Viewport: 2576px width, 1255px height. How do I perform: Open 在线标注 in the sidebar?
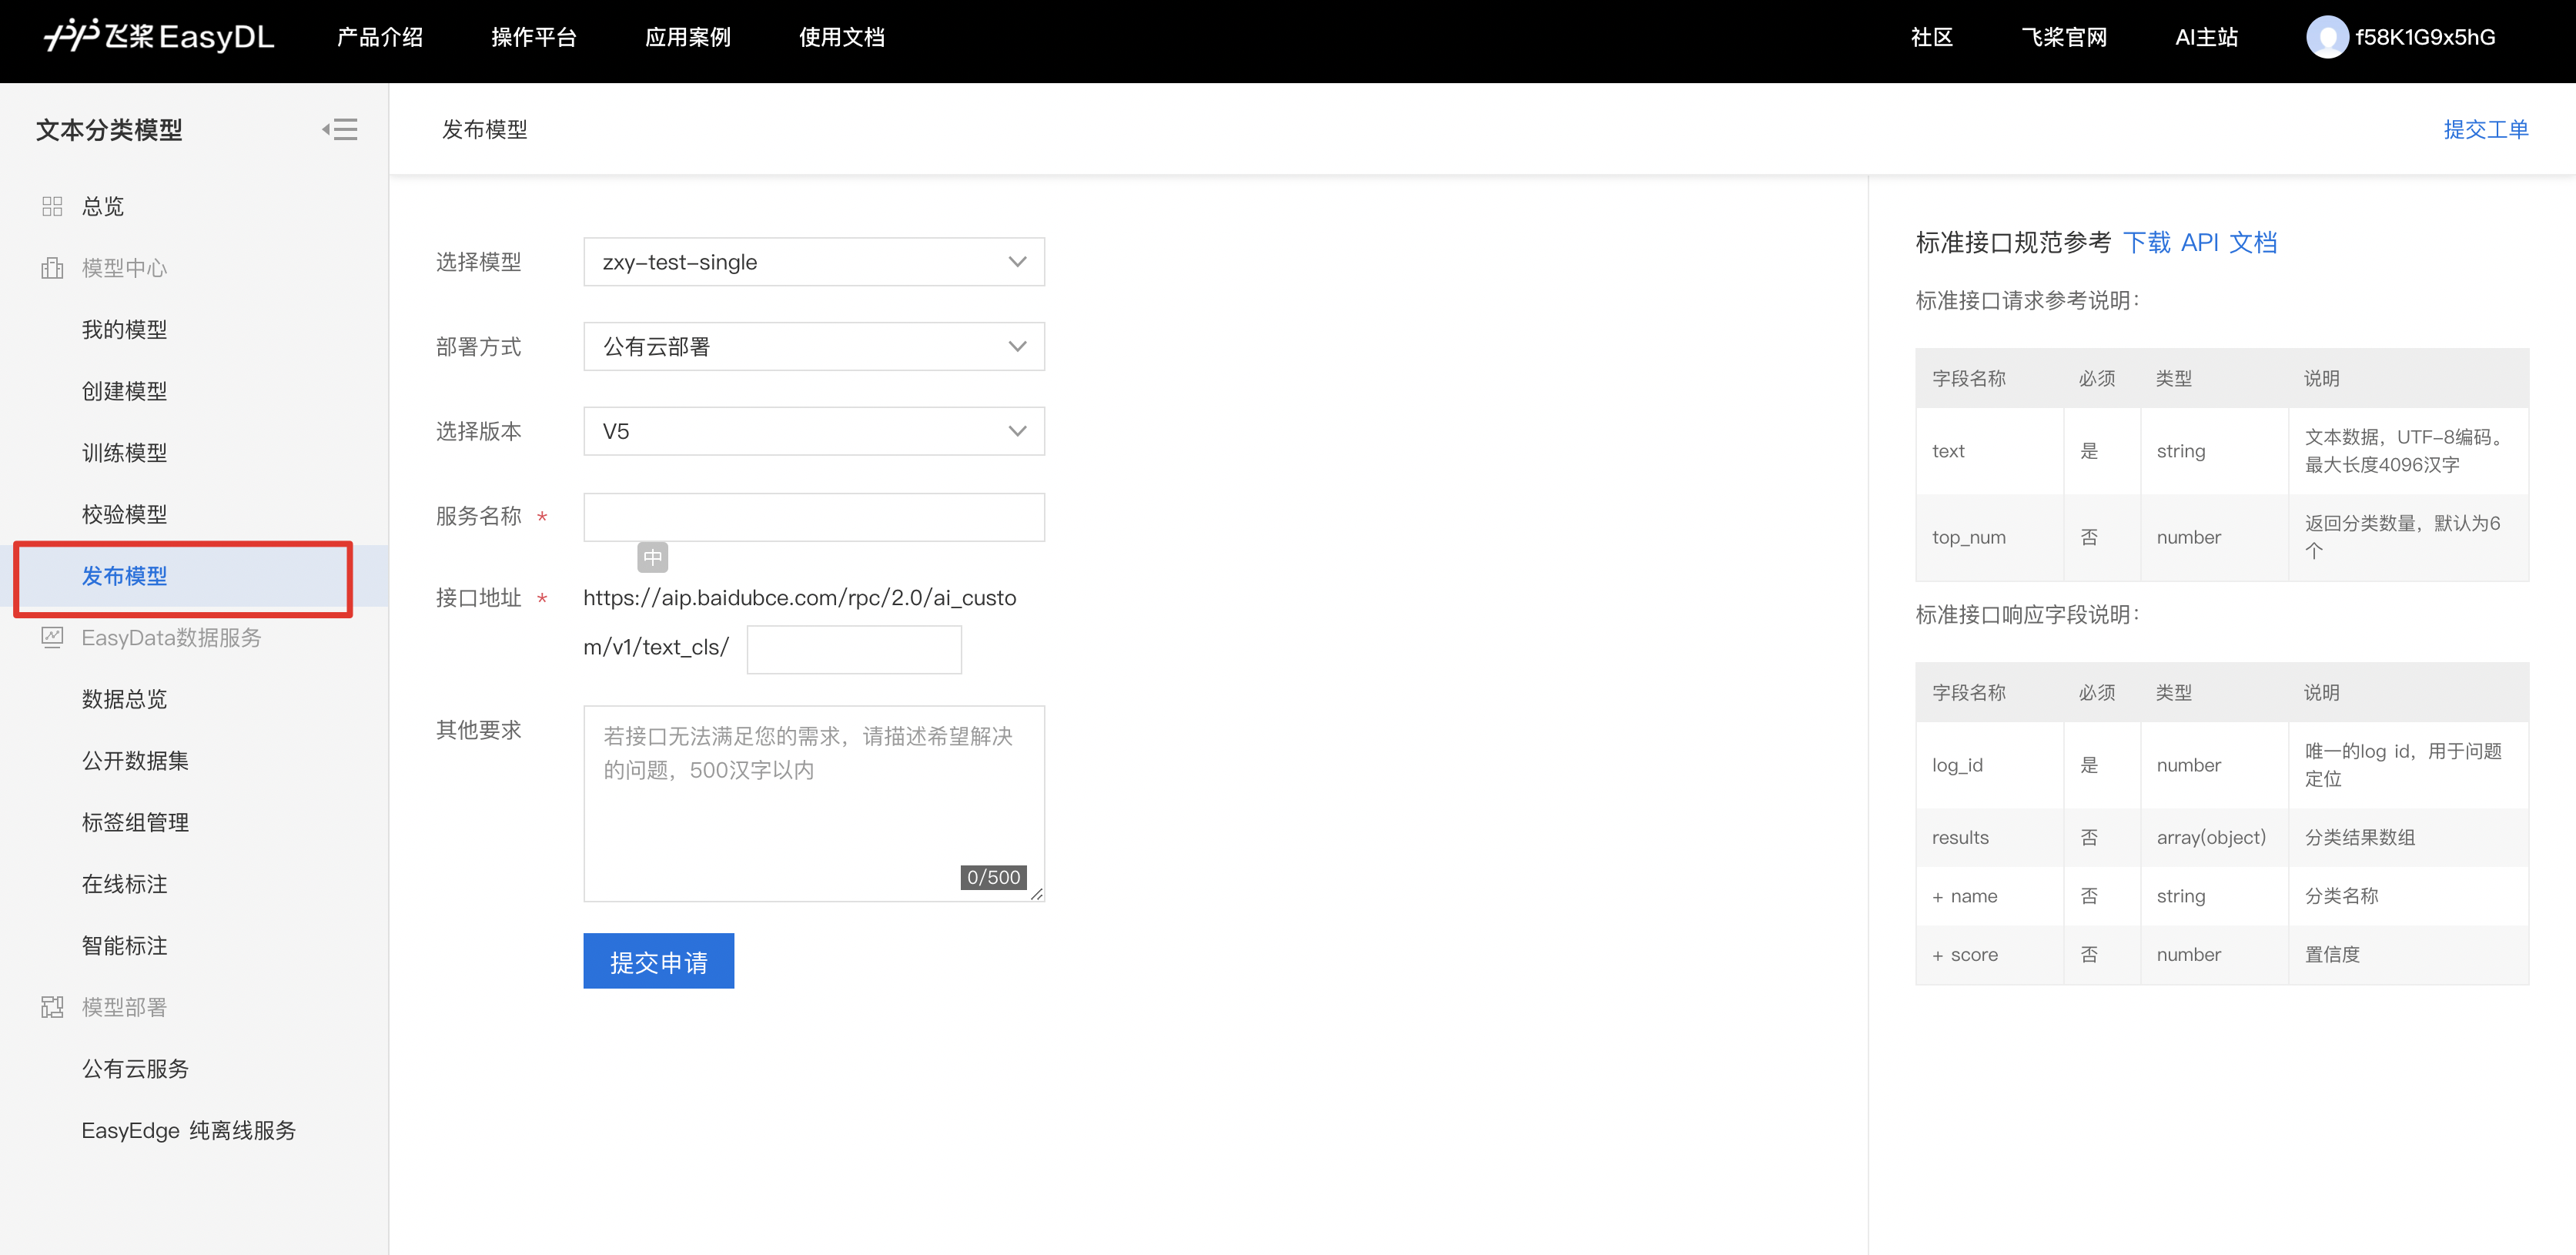pyautogui.click(x=124, y=884)
